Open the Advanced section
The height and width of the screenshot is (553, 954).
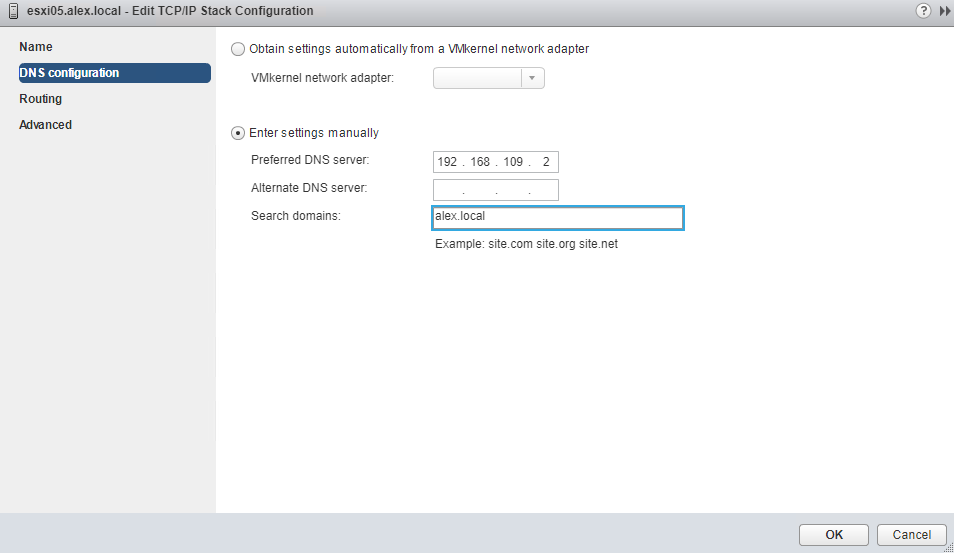tap(46, 125)
